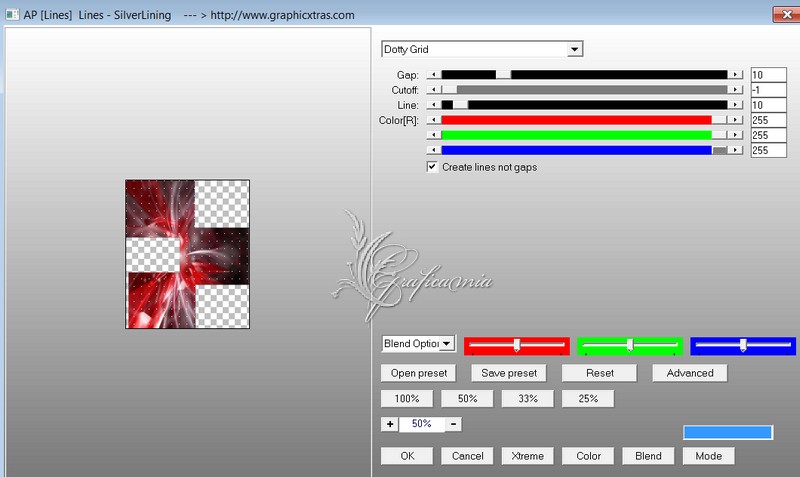Open Advanced settings
The image size is (800, 477).
tap(690, 373)
